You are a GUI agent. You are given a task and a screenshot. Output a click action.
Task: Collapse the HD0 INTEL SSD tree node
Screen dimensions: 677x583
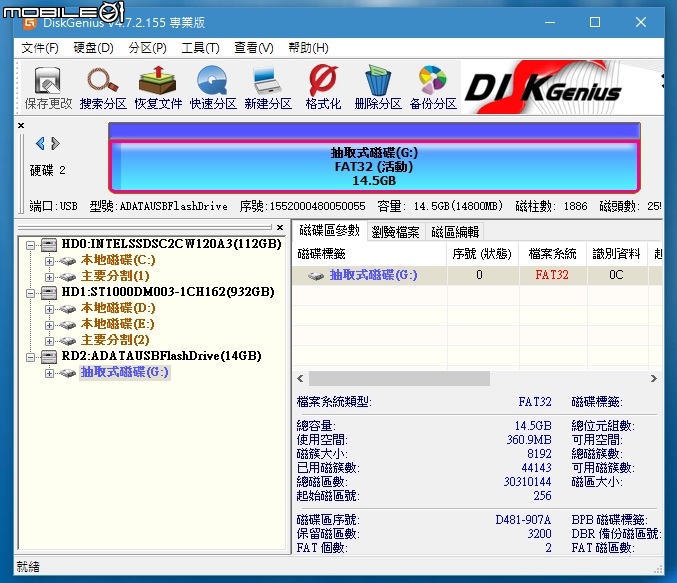[x=30, y=245]
